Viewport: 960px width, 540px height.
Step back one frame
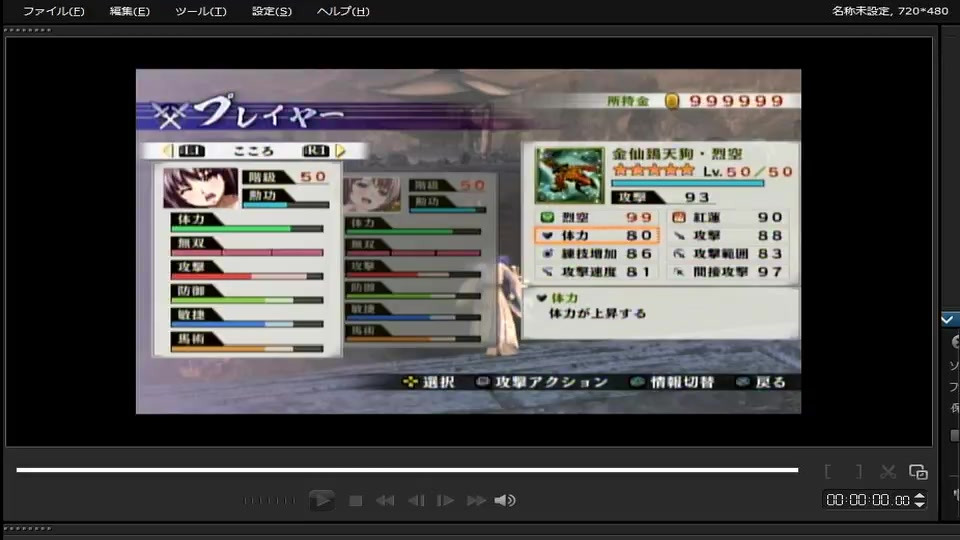(416, 501)
